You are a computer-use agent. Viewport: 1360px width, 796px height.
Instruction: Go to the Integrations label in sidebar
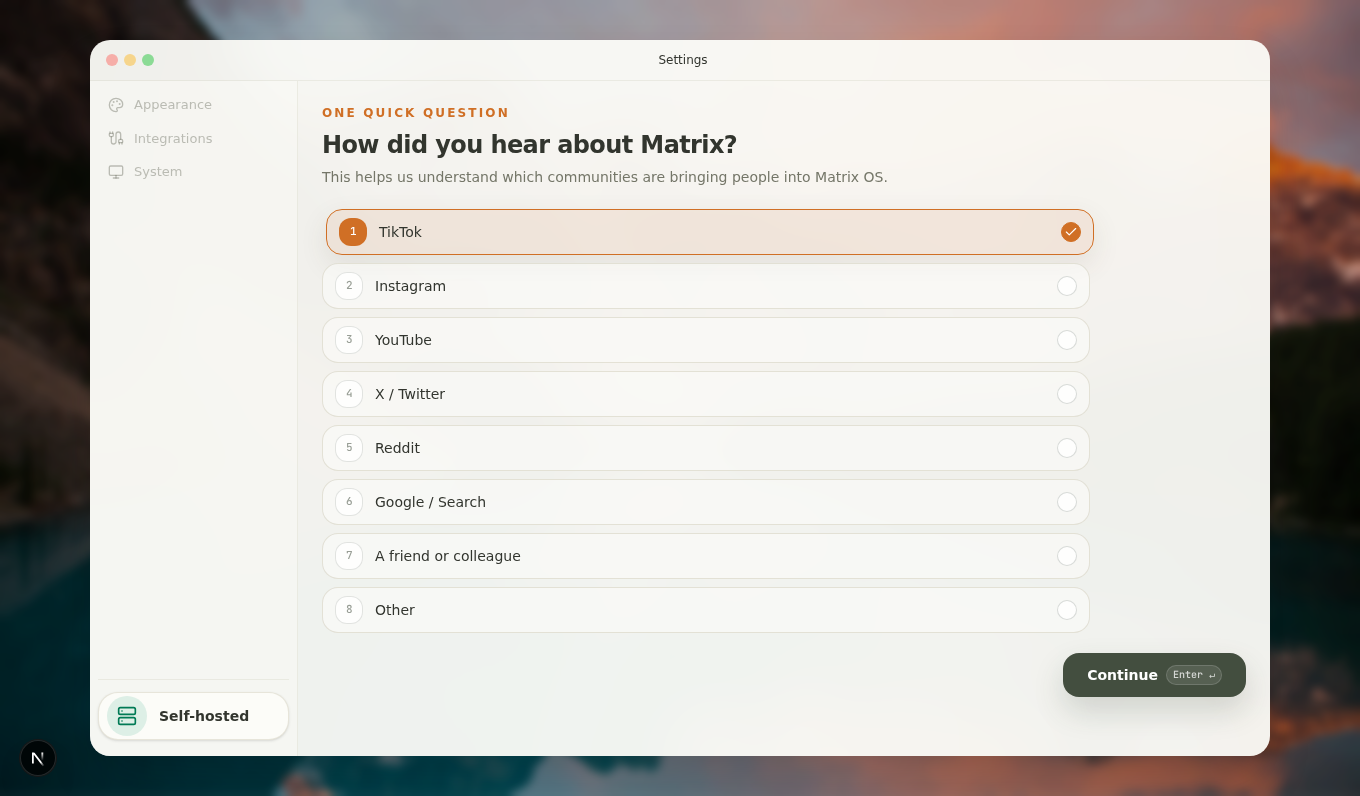click(x=173, y=139)
